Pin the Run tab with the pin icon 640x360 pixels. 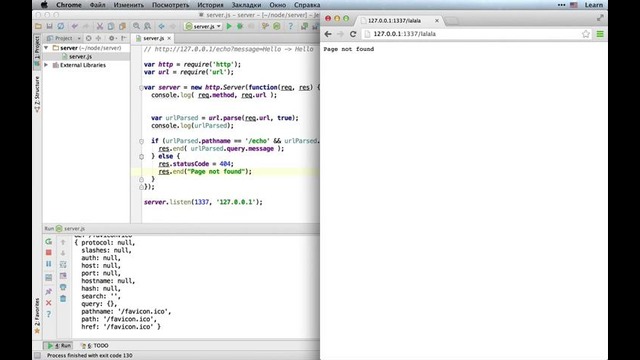point(49,291)
